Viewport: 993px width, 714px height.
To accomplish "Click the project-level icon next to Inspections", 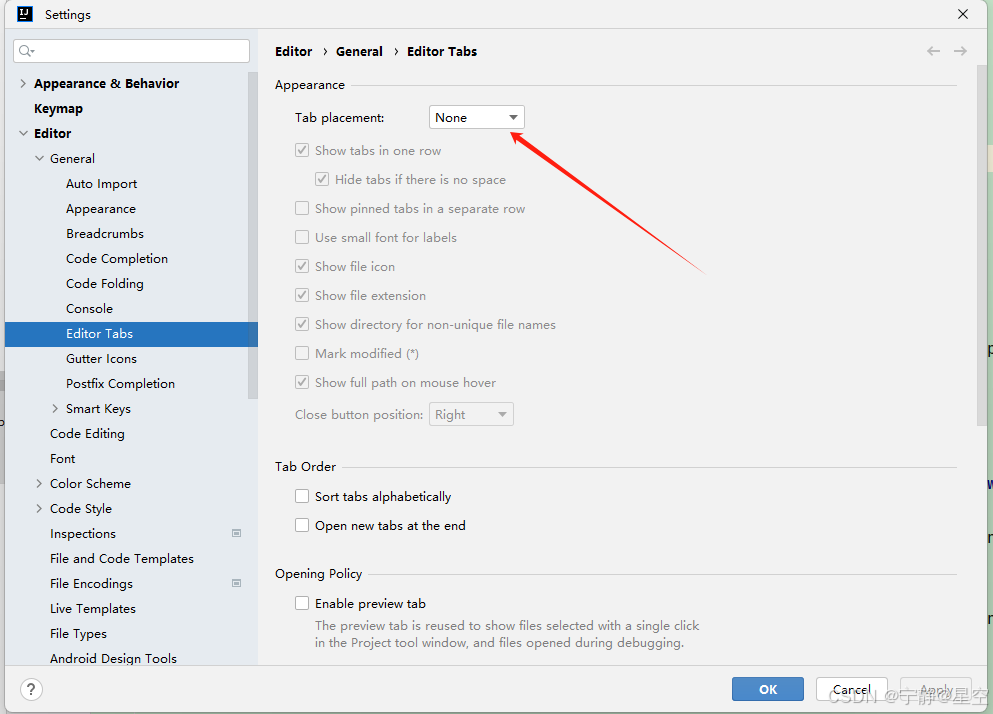I will 236,533.
